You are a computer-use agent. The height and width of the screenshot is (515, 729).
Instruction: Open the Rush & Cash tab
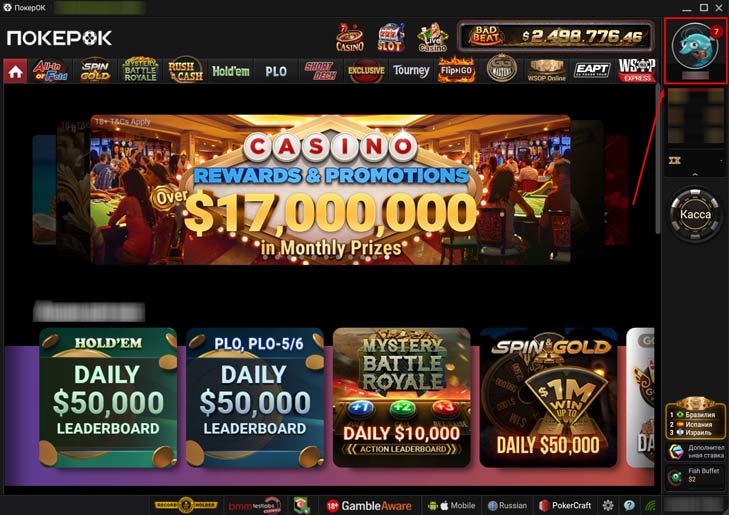coord(186,71)
